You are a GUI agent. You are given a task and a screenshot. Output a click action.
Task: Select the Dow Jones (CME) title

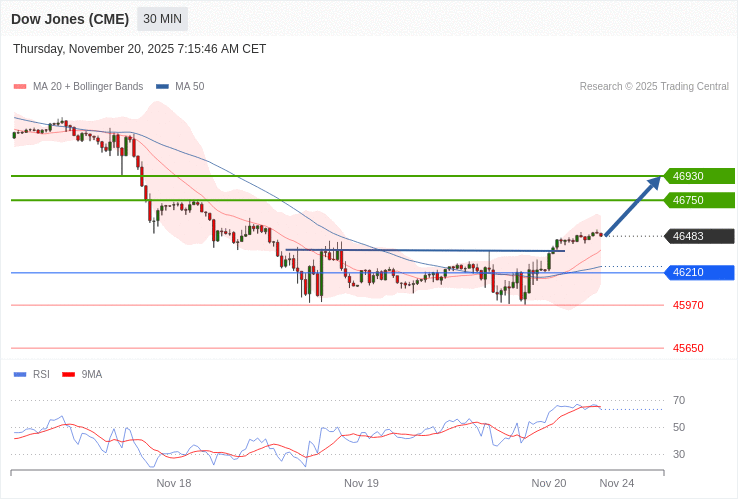(70, 19)
